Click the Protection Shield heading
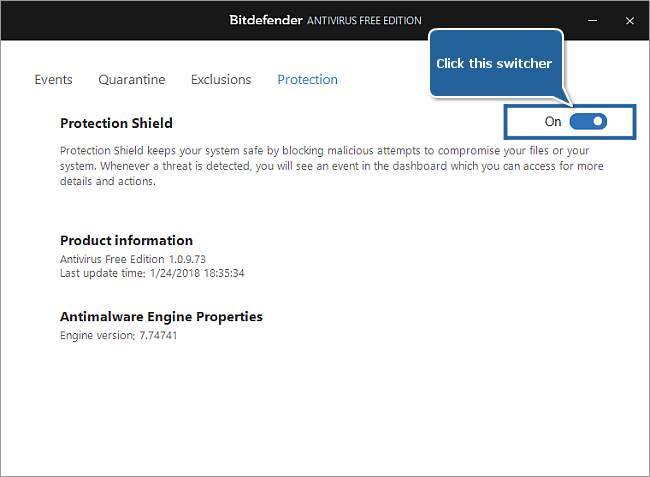This screenshot has width=650, height=477. [x=116, y=123]
